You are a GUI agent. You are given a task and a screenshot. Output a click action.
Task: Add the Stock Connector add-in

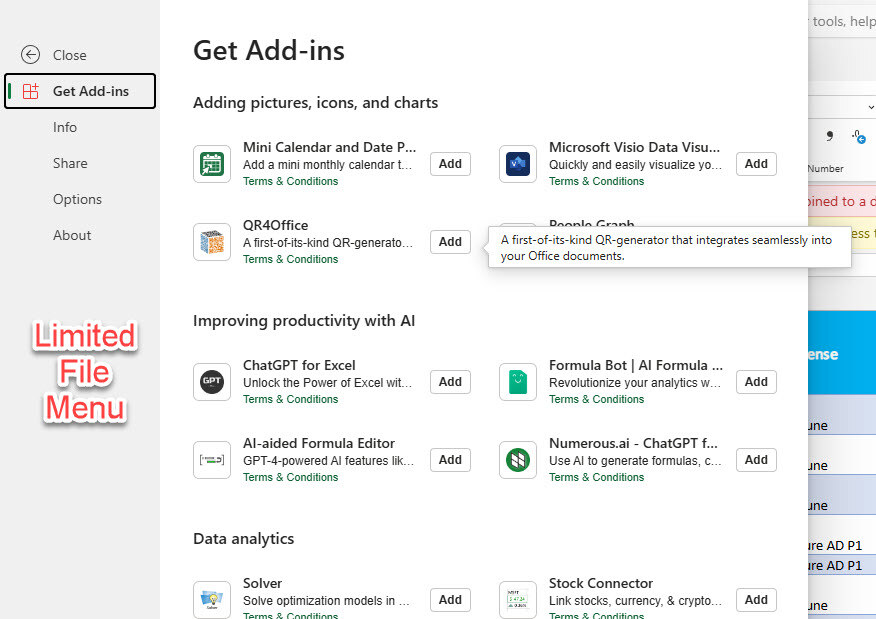click(x=756, y=599)
